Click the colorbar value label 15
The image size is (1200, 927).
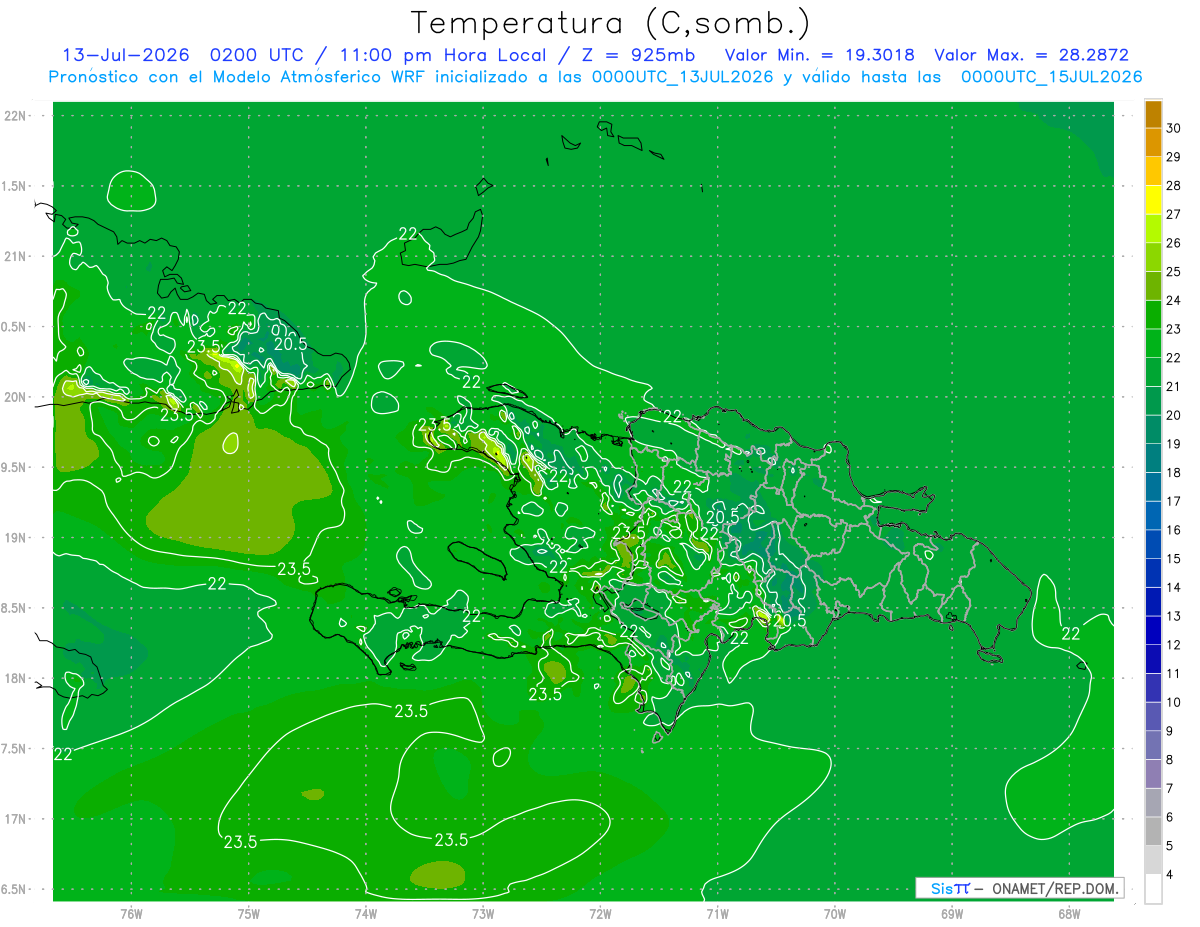(x=1174, y=558)
